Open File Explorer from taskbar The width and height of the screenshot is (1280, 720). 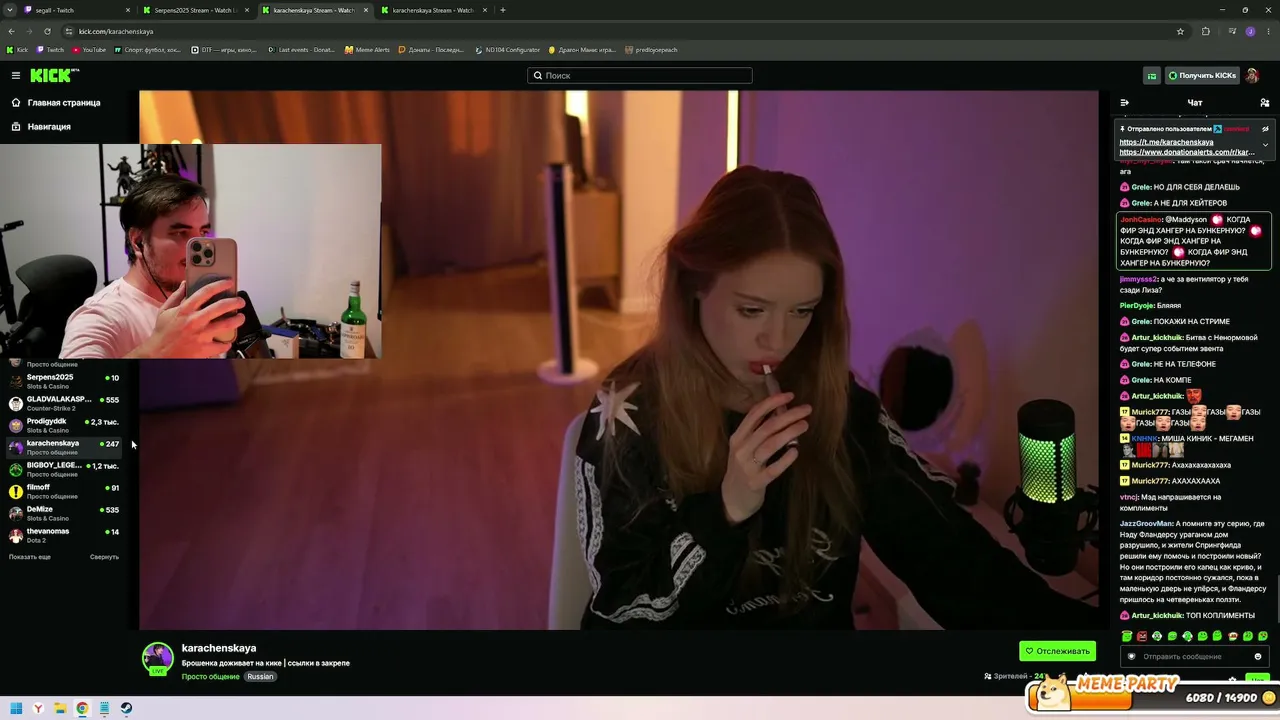[60, 708]
